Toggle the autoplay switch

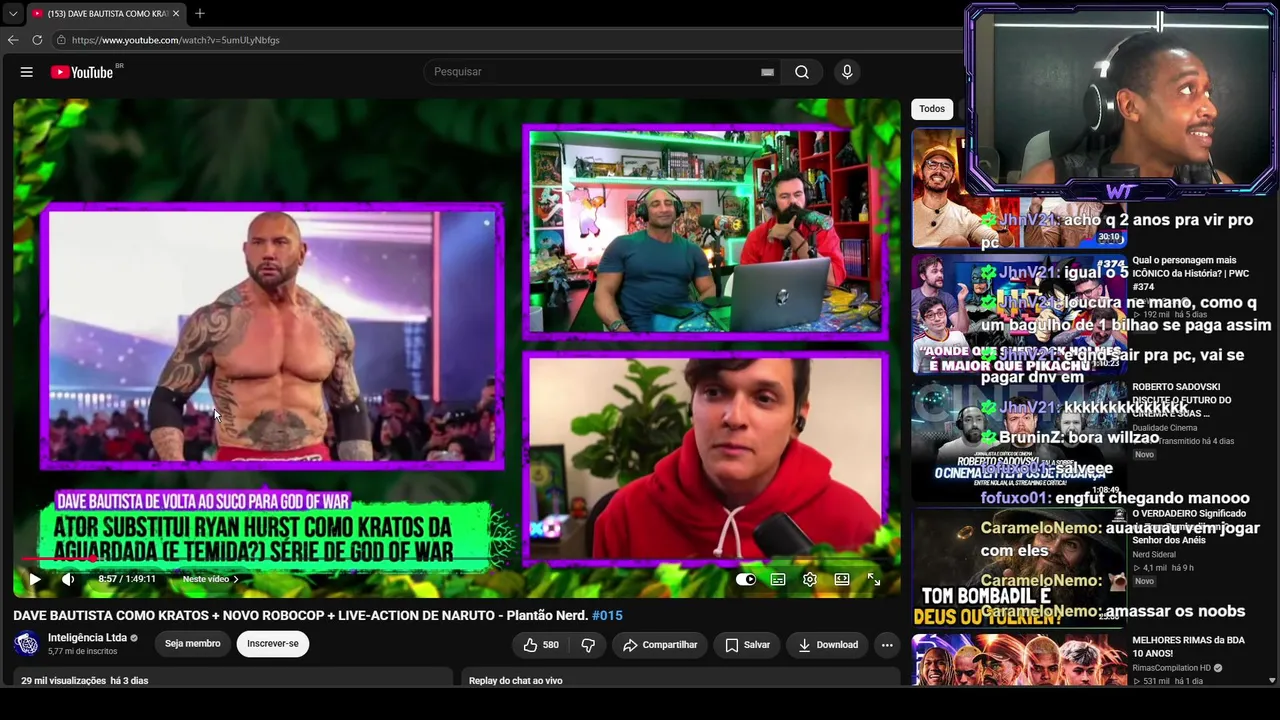746,579
